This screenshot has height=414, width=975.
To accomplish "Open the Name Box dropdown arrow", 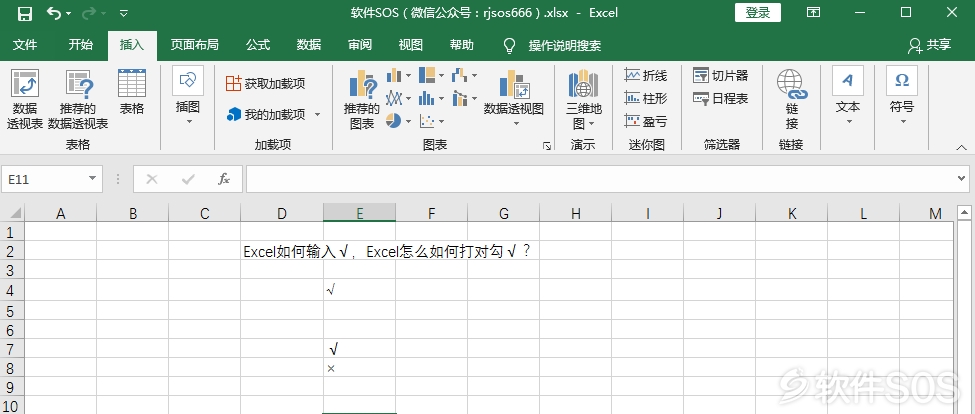I will [93, 179].
